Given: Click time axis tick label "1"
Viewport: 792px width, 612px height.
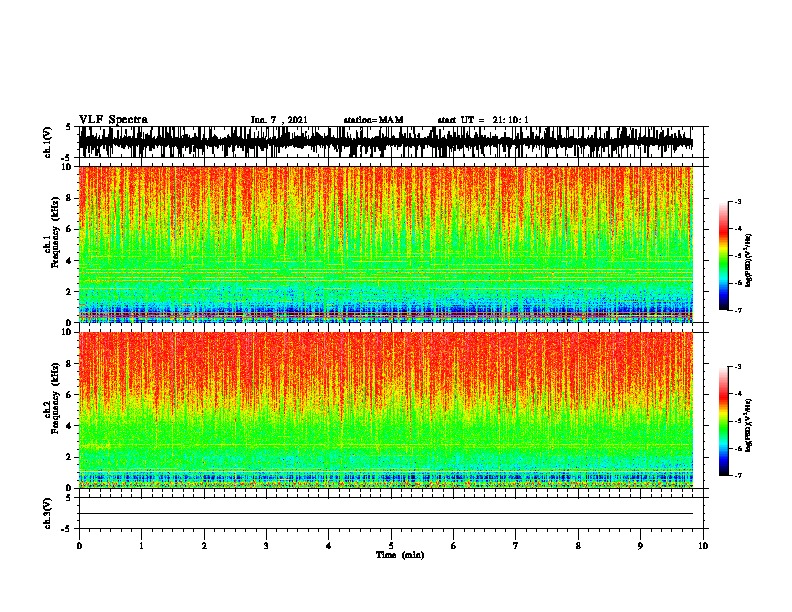Looking at the screenshot, I should [x=141, y=546].
